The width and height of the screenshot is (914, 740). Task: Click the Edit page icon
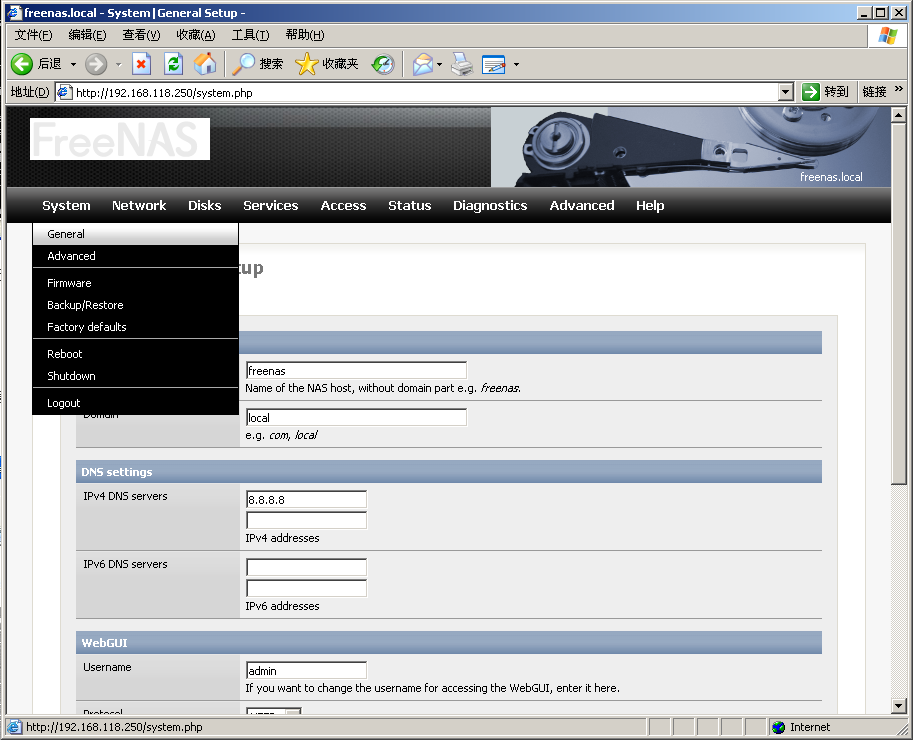pos(494,64)
